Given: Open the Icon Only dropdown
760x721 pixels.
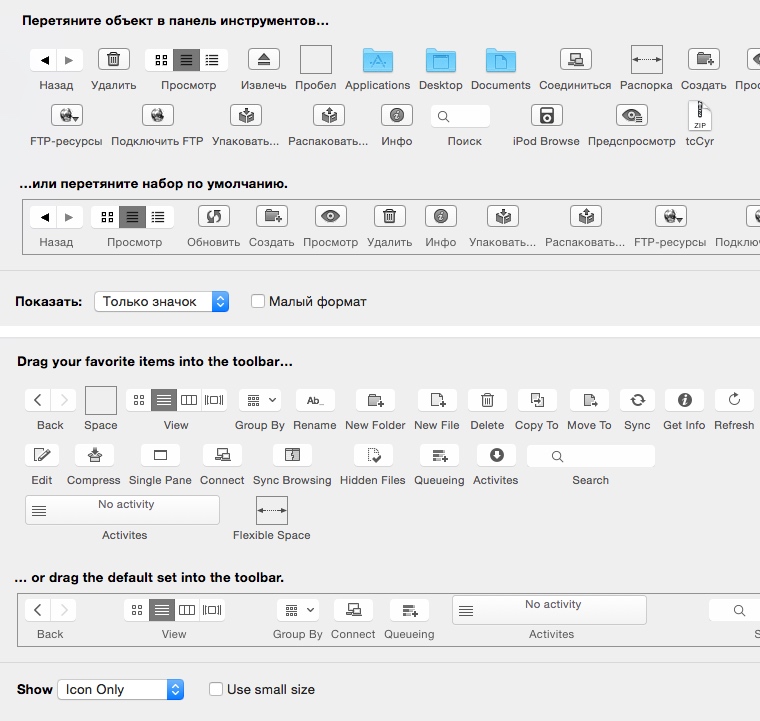Looking at the screenshot, I should click(x=120, y=689).
